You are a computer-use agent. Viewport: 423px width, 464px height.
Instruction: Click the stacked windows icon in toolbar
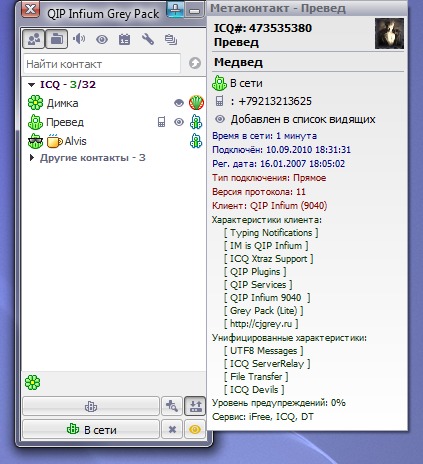(x=171, y=39)
